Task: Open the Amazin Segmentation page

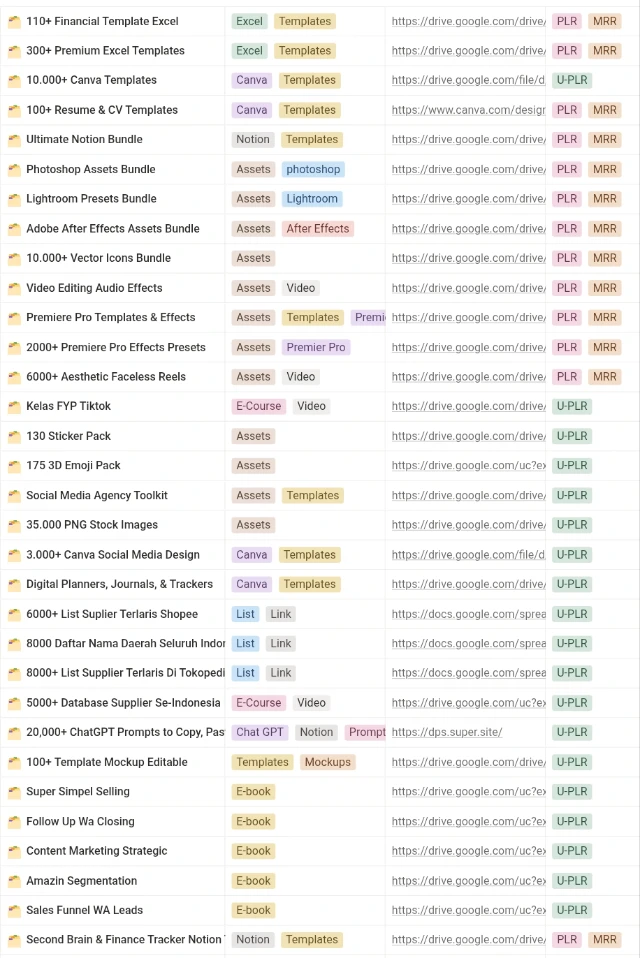Action: pyautogui.click(x=81, y=880)
